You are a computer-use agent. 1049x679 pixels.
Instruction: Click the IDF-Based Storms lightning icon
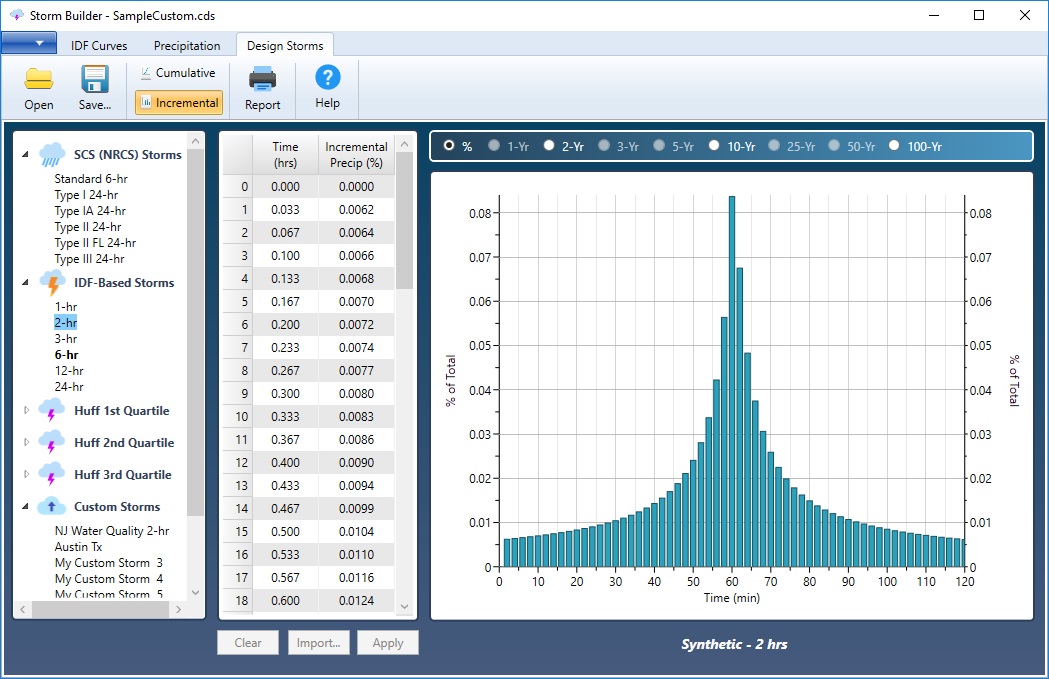click(x=52, y=283)
